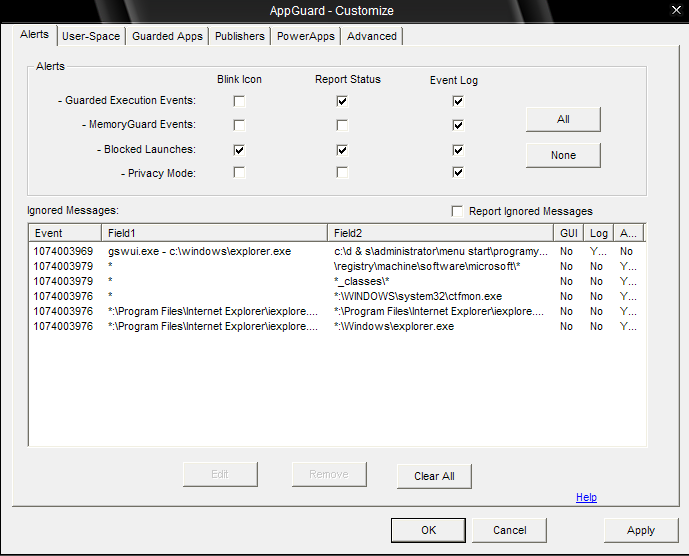Check Report Ignored Messages box
689x556 pixels.
coord(457,211)
